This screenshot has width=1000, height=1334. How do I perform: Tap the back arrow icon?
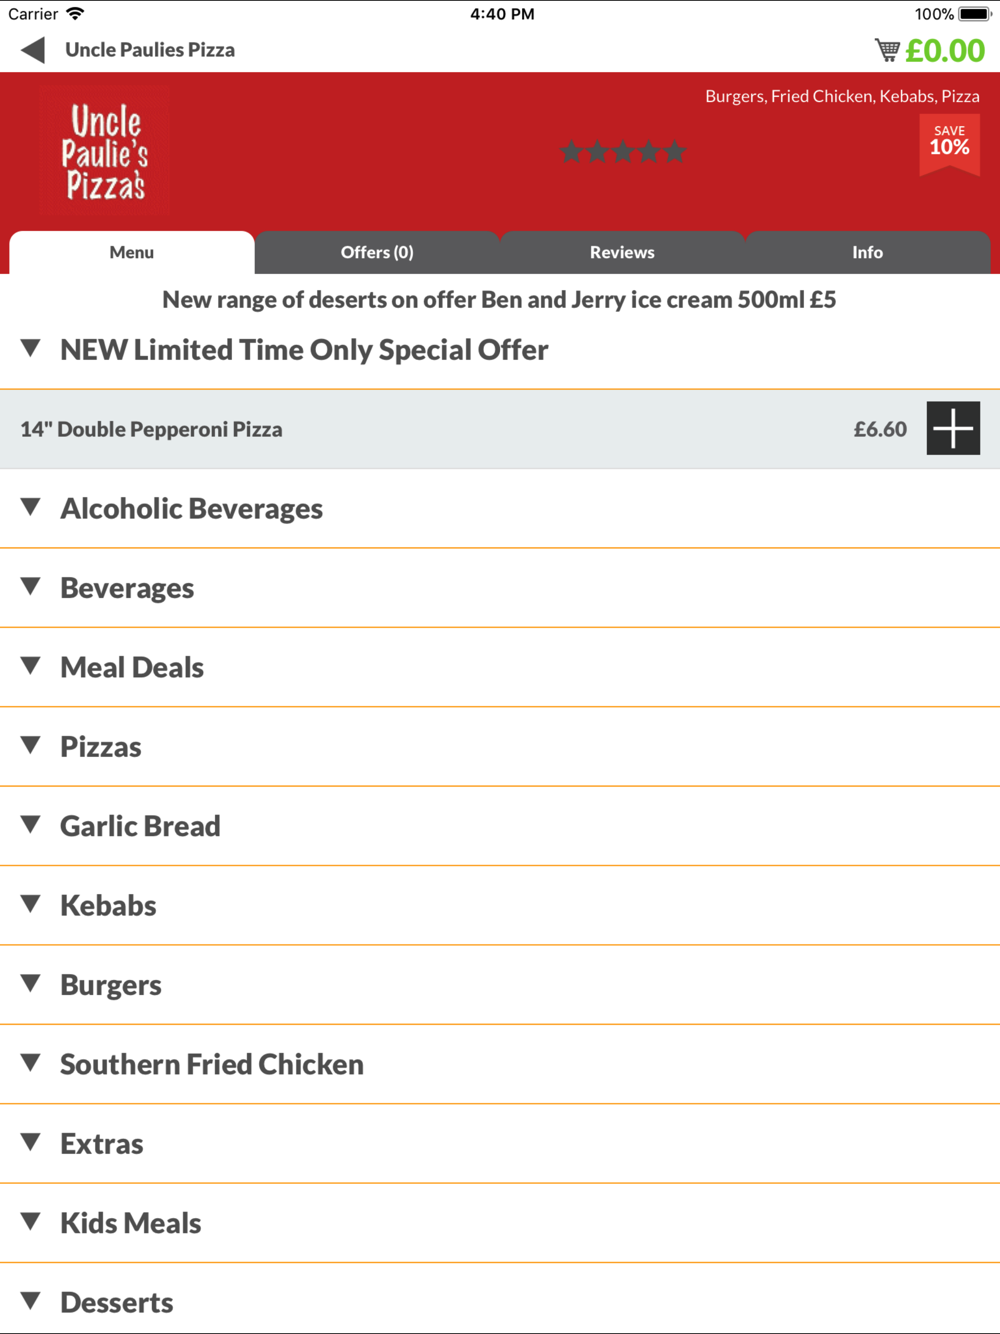point(33,50)
